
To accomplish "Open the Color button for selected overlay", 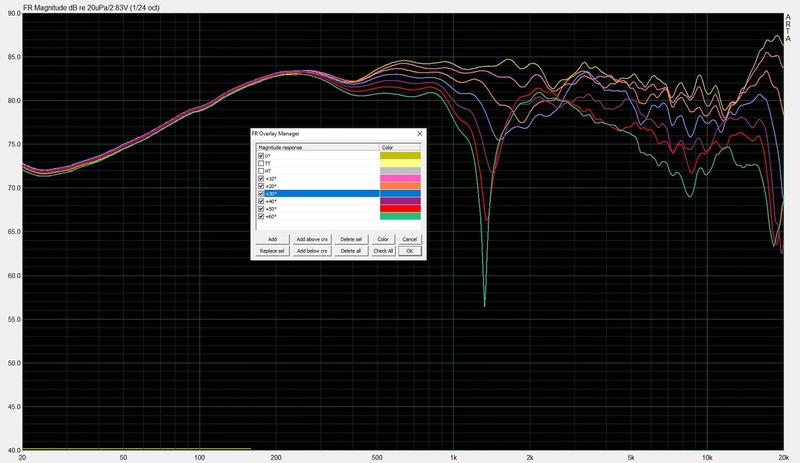I will pos(382,240).
